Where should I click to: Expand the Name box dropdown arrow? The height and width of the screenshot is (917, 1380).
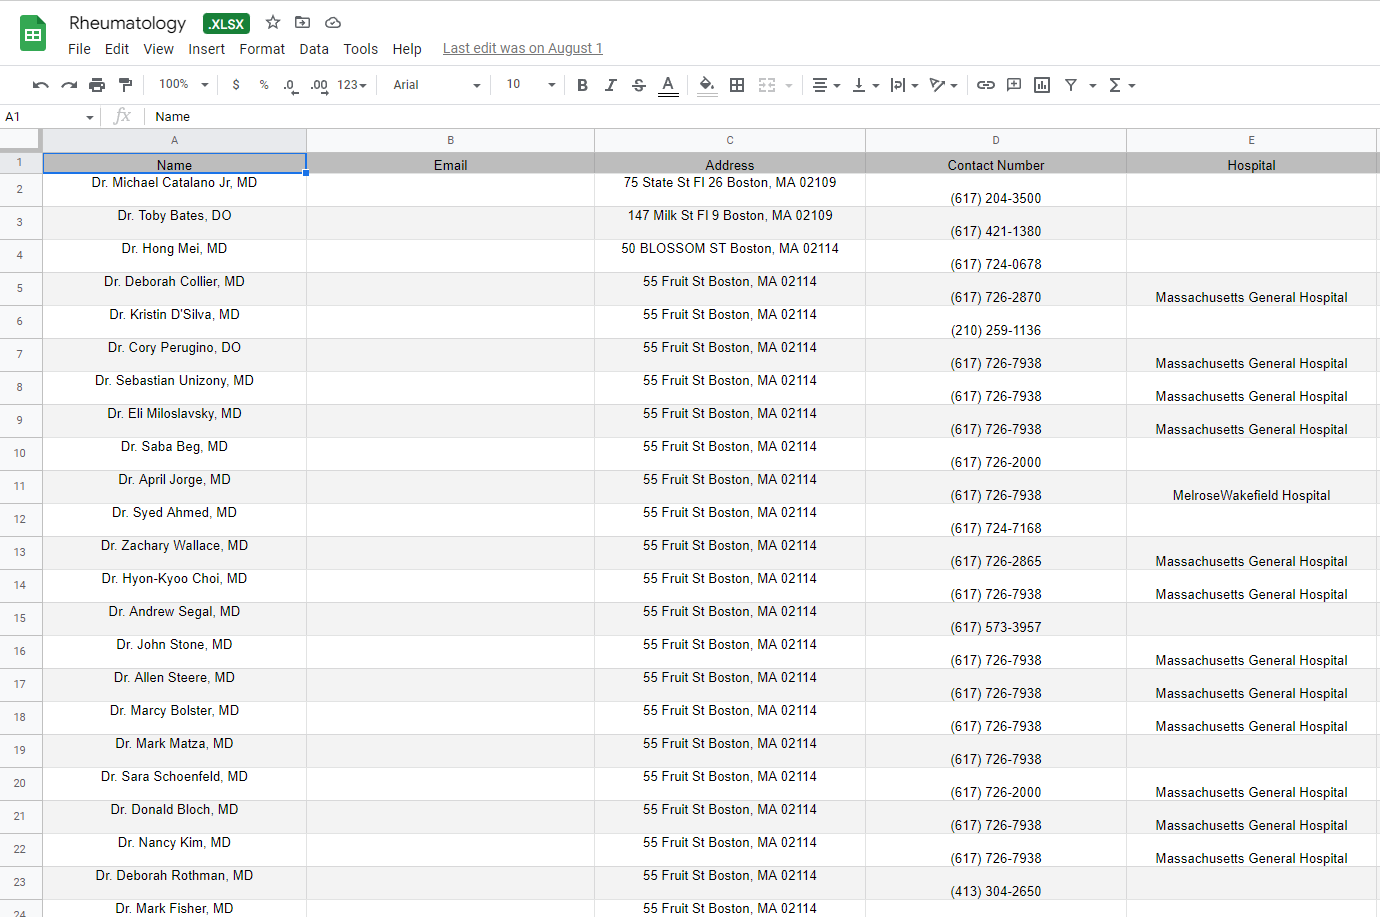(x=89, y=117)
